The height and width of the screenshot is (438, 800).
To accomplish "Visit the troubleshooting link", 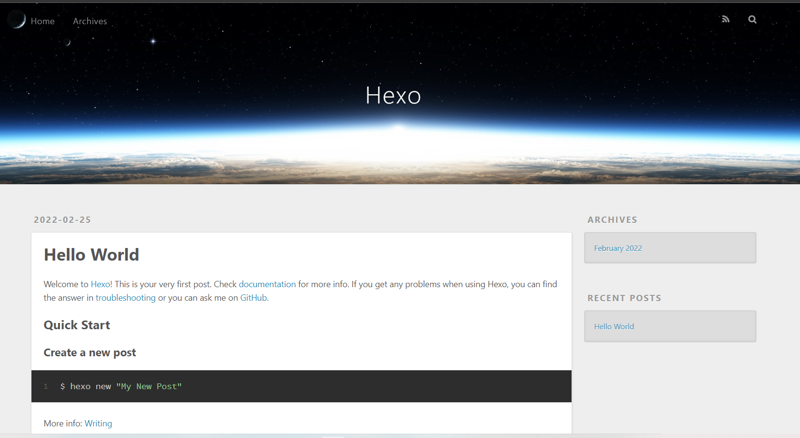I will (125, 298).
